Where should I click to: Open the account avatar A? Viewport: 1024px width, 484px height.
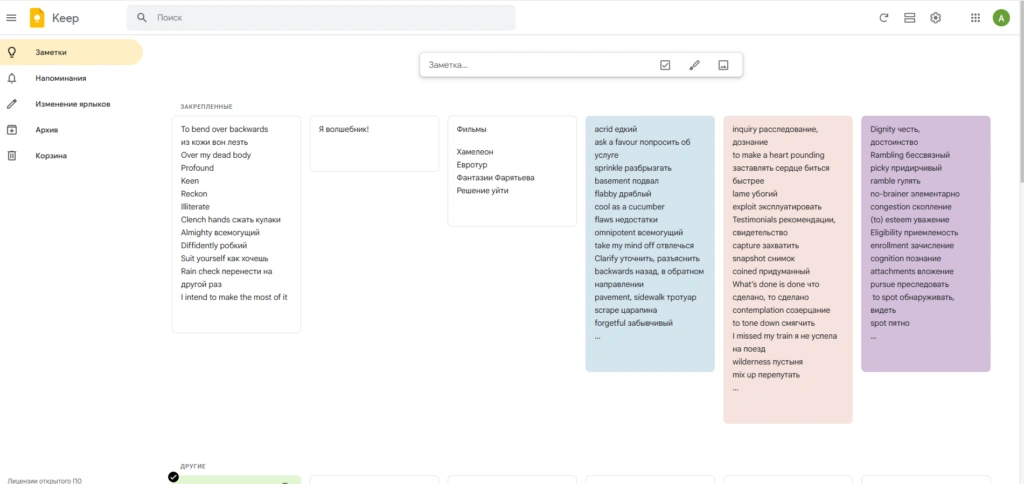pyautogui.click(x=1001, y=18)
